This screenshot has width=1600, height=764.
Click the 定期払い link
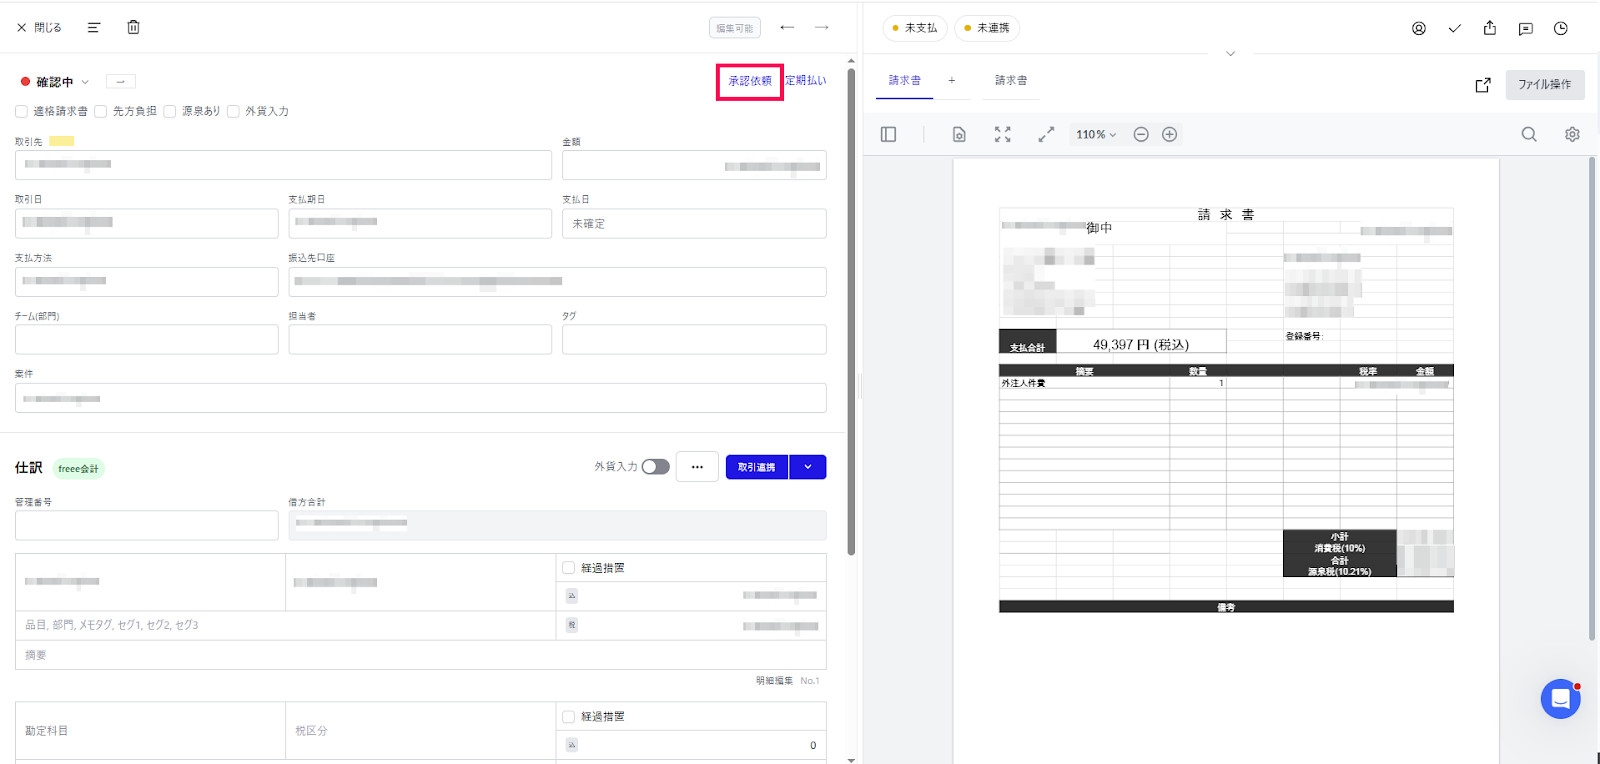[806, 81]
